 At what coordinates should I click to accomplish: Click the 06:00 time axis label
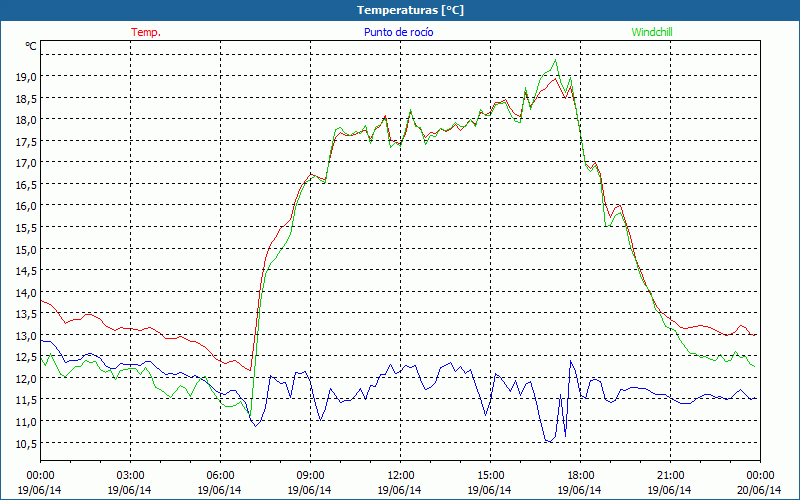220,475
